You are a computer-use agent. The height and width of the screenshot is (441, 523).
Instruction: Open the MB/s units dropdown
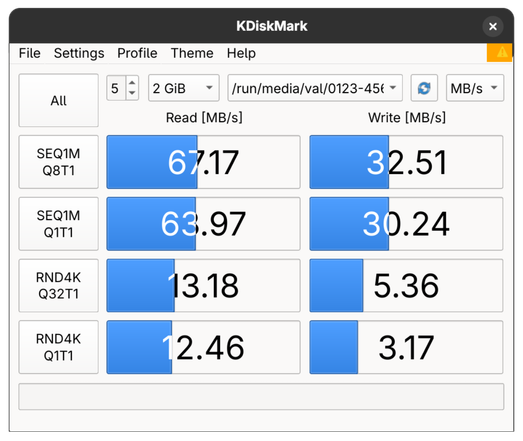(475, 88)
